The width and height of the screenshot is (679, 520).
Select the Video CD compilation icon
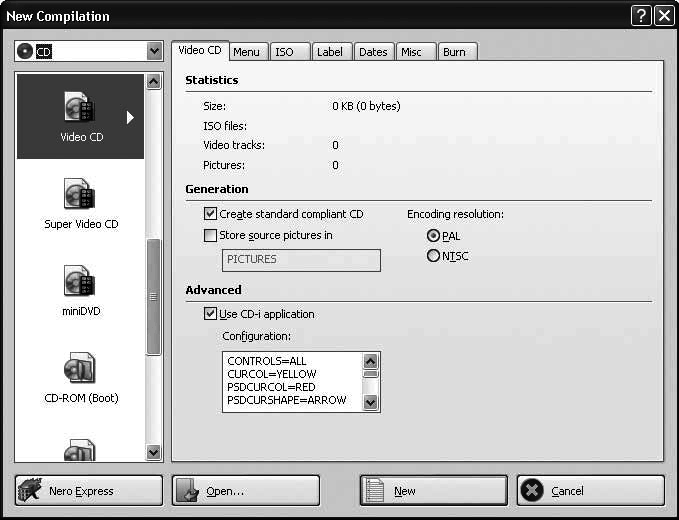pos(79,108)
